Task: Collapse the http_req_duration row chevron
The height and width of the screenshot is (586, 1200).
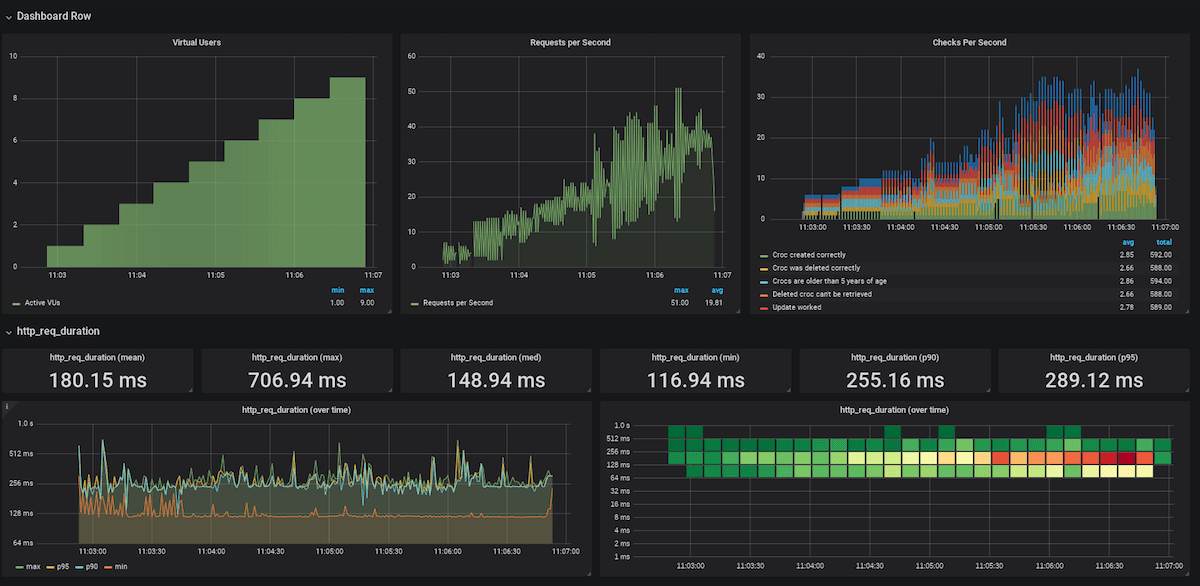Action: (8, 331)
